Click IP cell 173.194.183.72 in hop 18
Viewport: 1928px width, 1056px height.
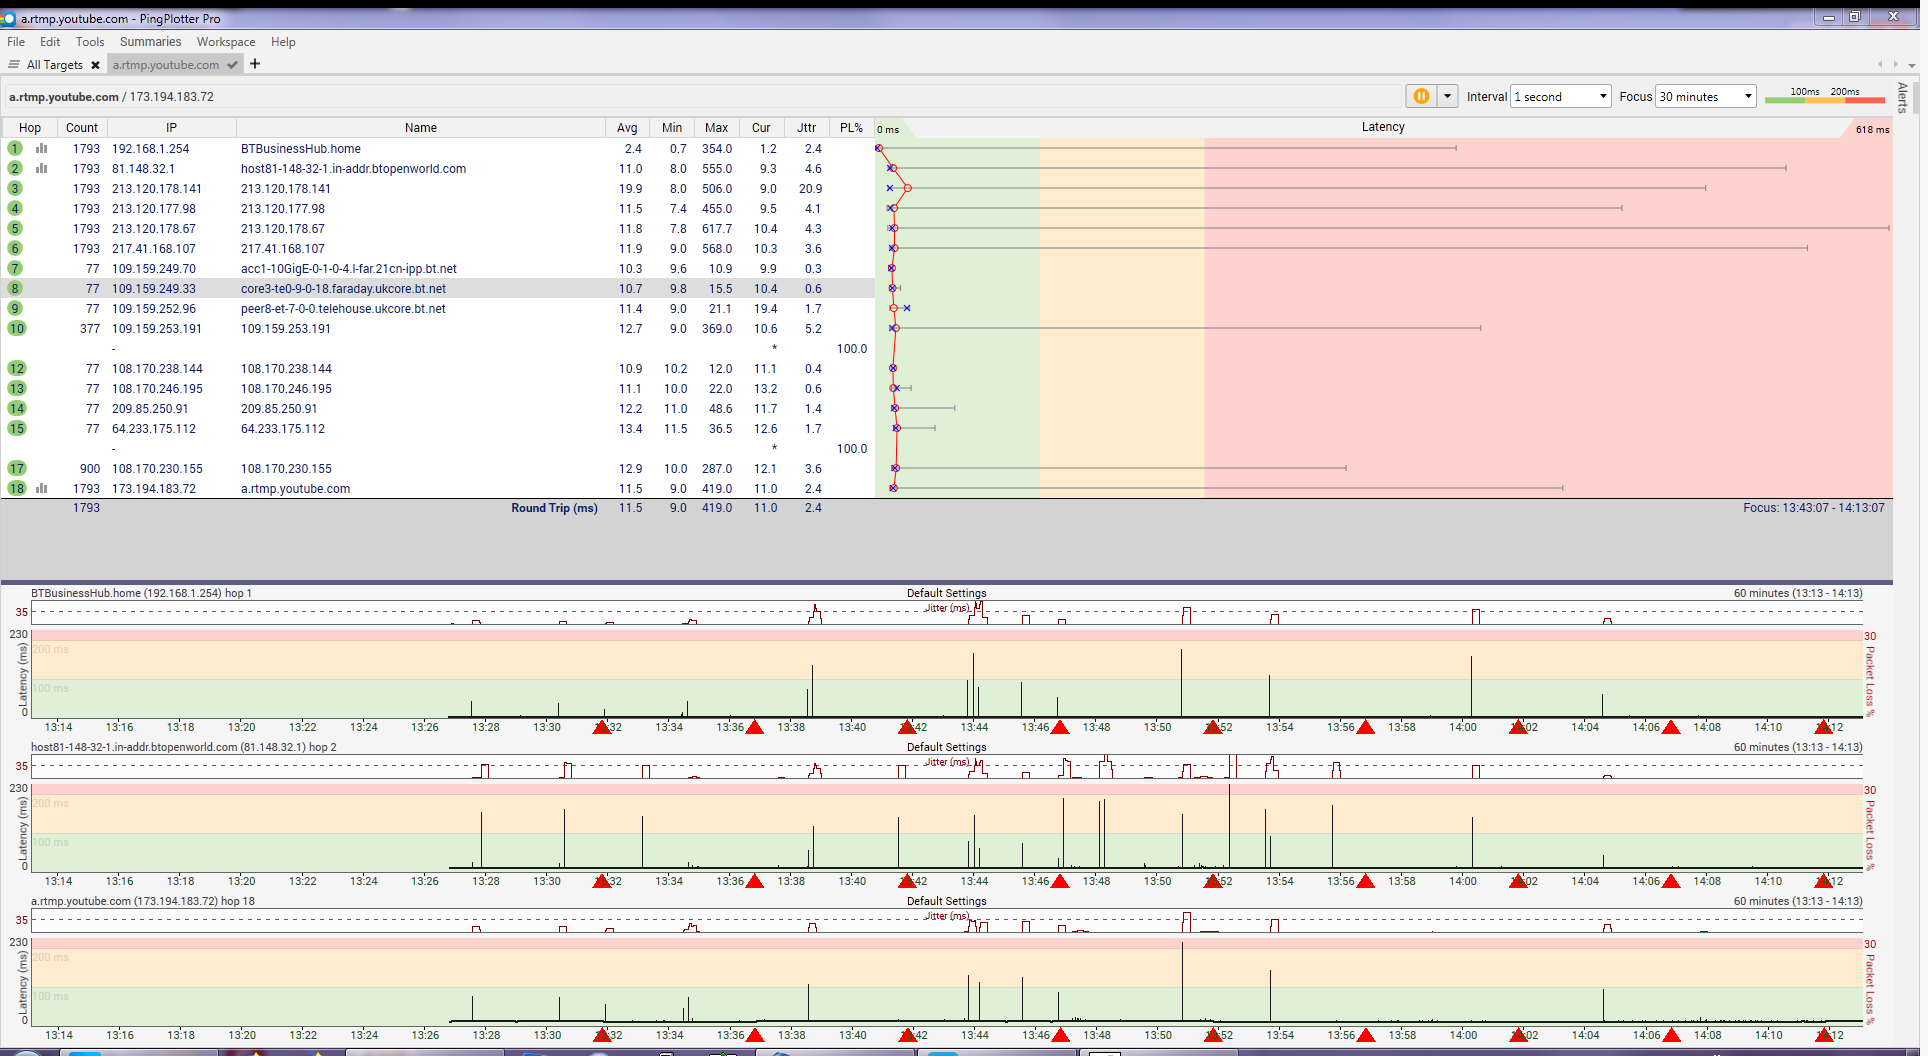(154, 488)
